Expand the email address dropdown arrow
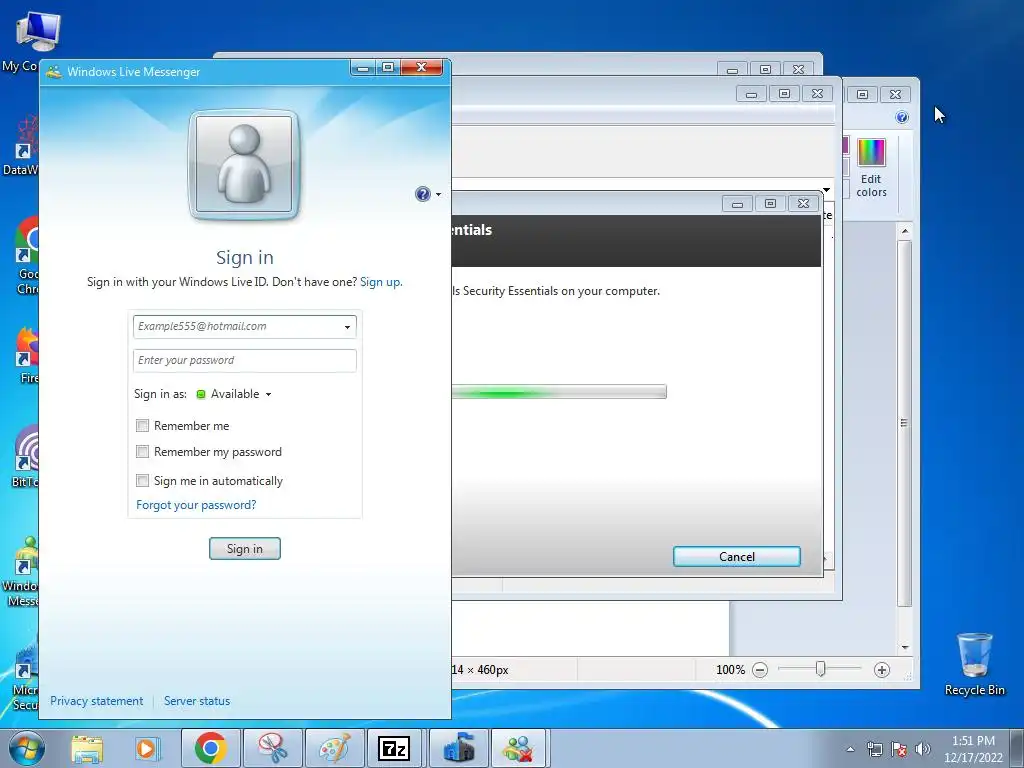The image size is (1024, 768). pyautogui.click(x=347, y=327)
